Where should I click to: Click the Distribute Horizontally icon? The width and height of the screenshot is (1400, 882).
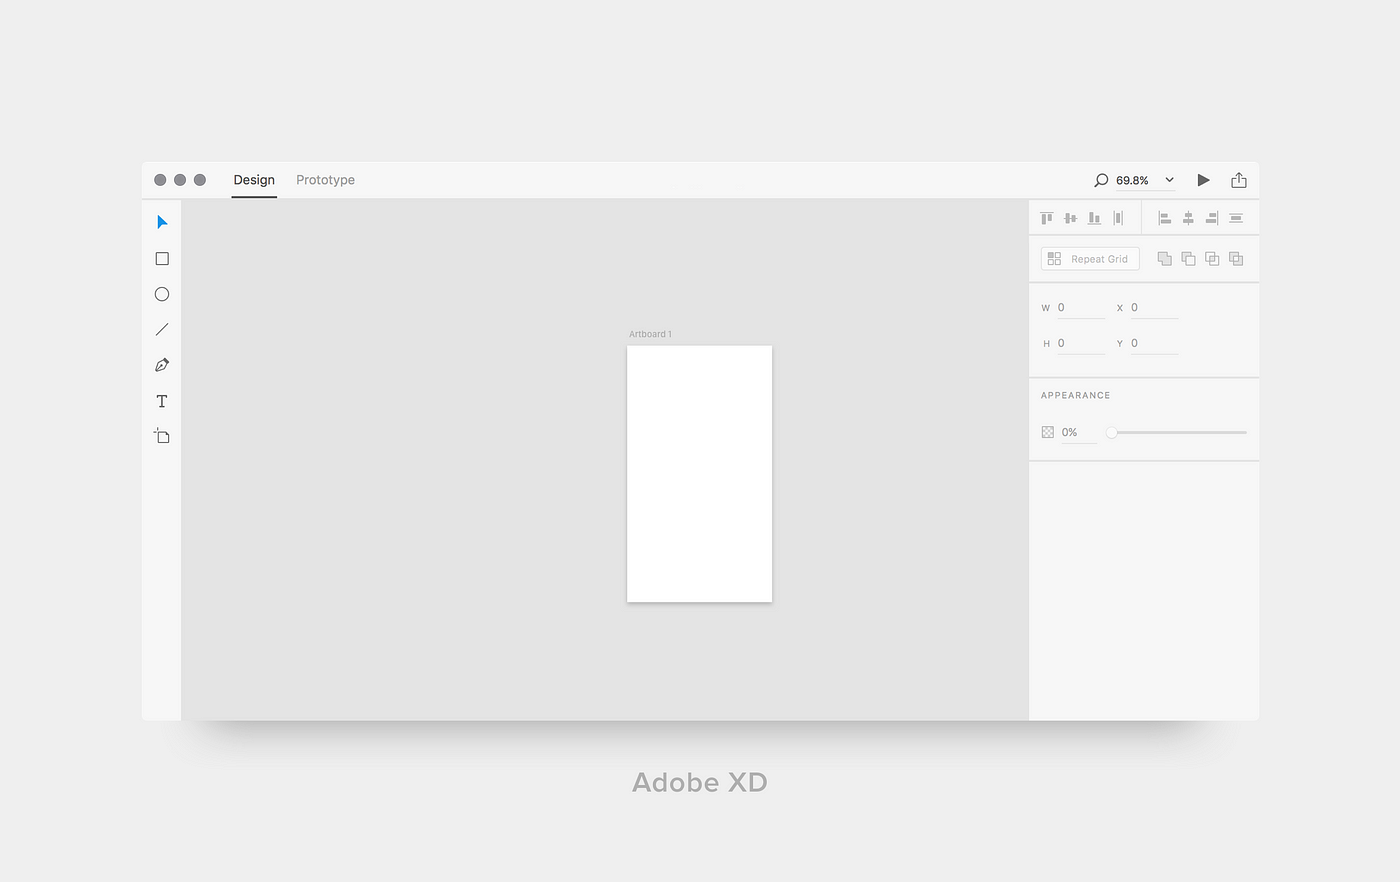pos(1119,218)
